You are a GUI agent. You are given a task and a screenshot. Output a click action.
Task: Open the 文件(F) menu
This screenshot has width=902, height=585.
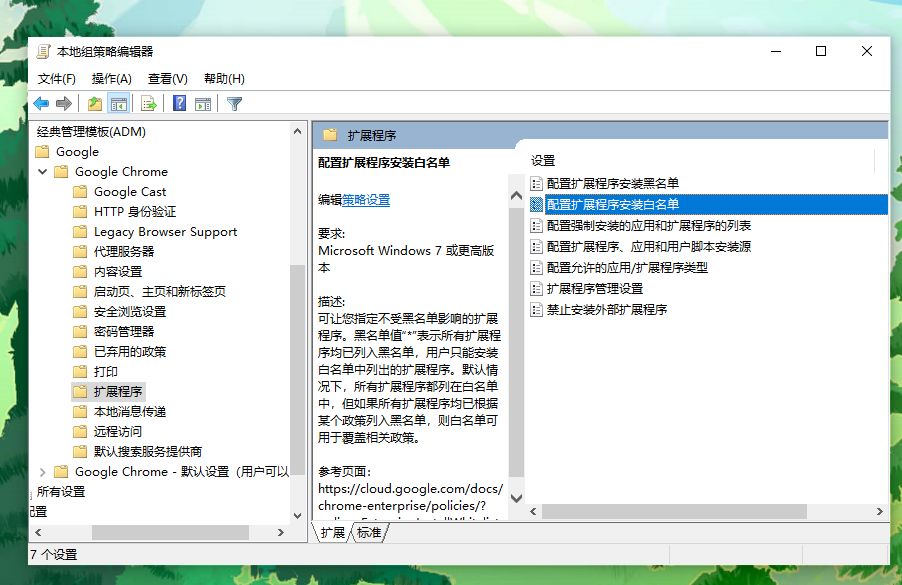pyautogui.click(x=56, y=79)
